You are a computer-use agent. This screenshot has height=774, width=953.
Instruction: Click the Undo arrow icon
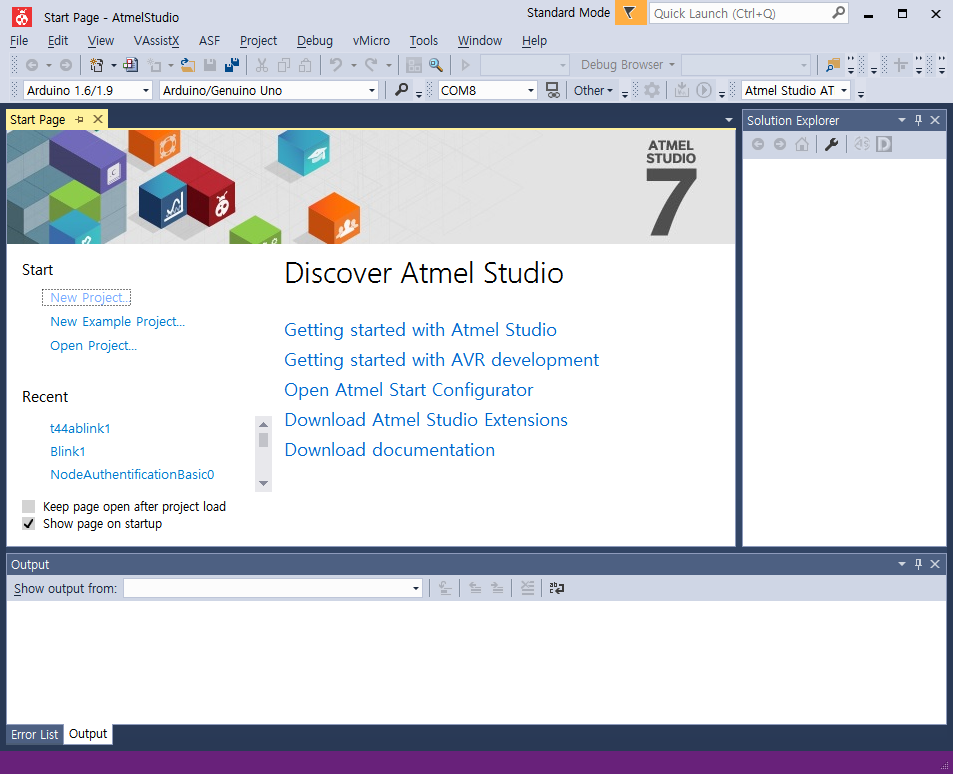tap(336, 65)
